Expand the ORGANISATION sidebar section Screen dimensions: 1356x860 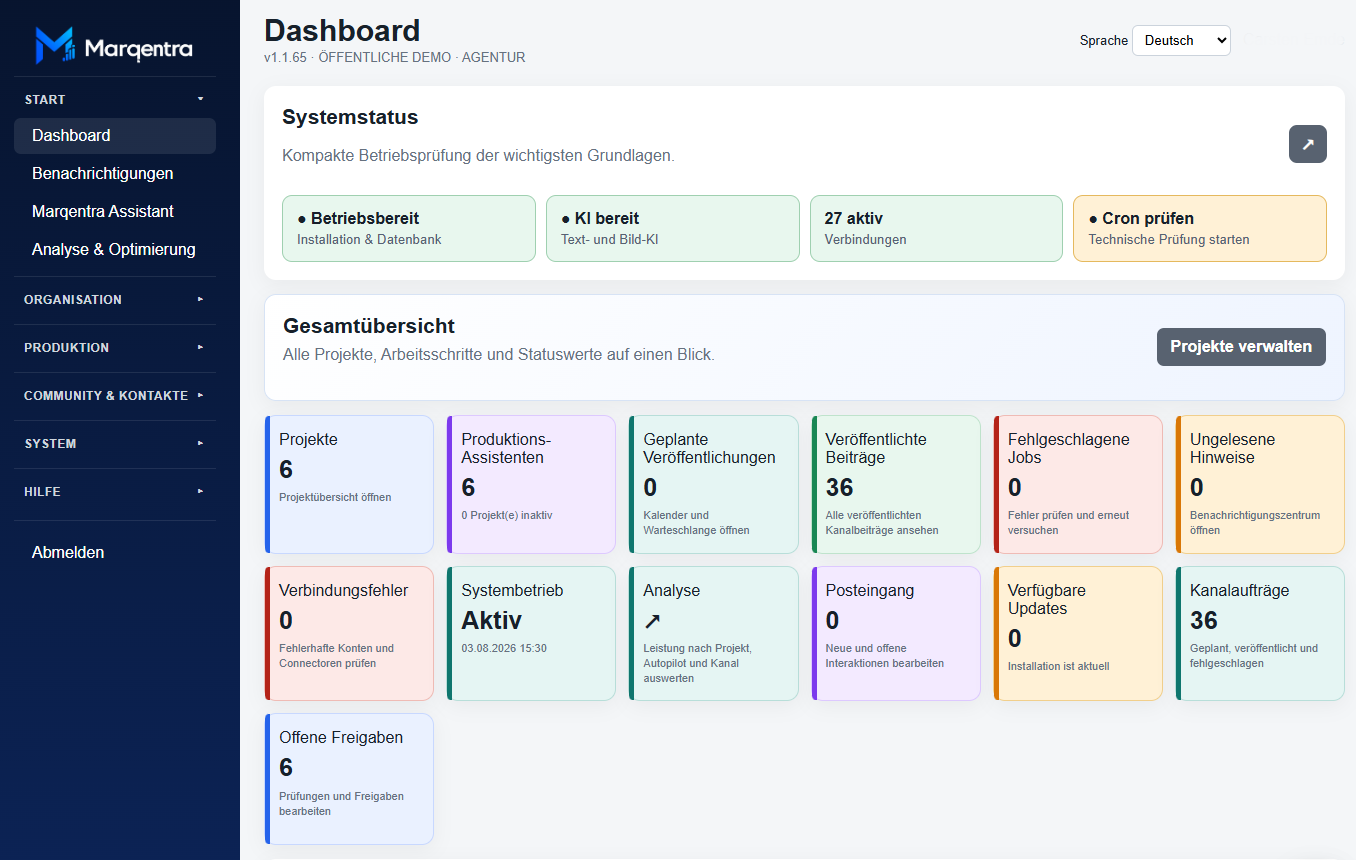click(x=115, y=299)
